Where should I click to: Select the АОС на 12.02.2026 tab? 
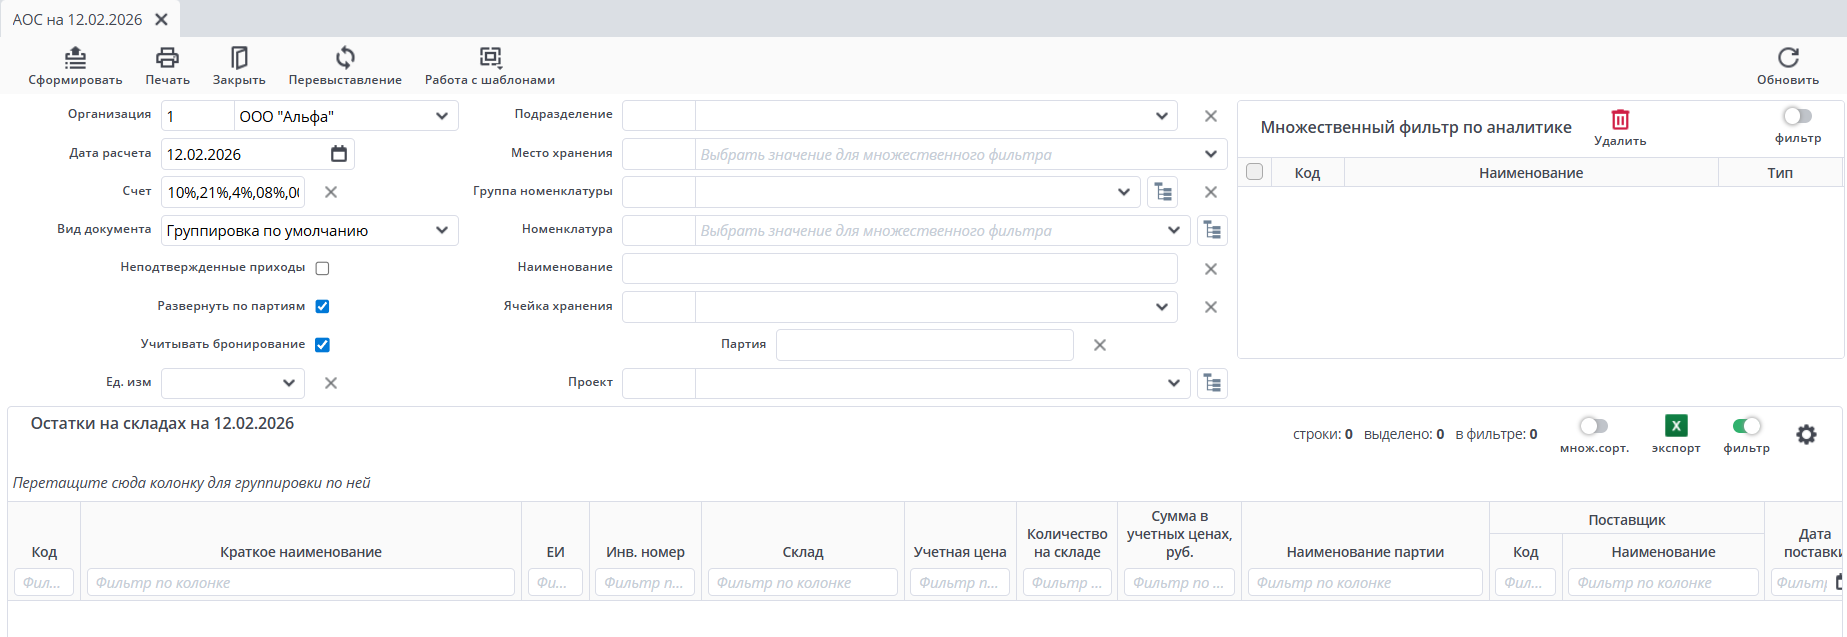pos(77,19)
